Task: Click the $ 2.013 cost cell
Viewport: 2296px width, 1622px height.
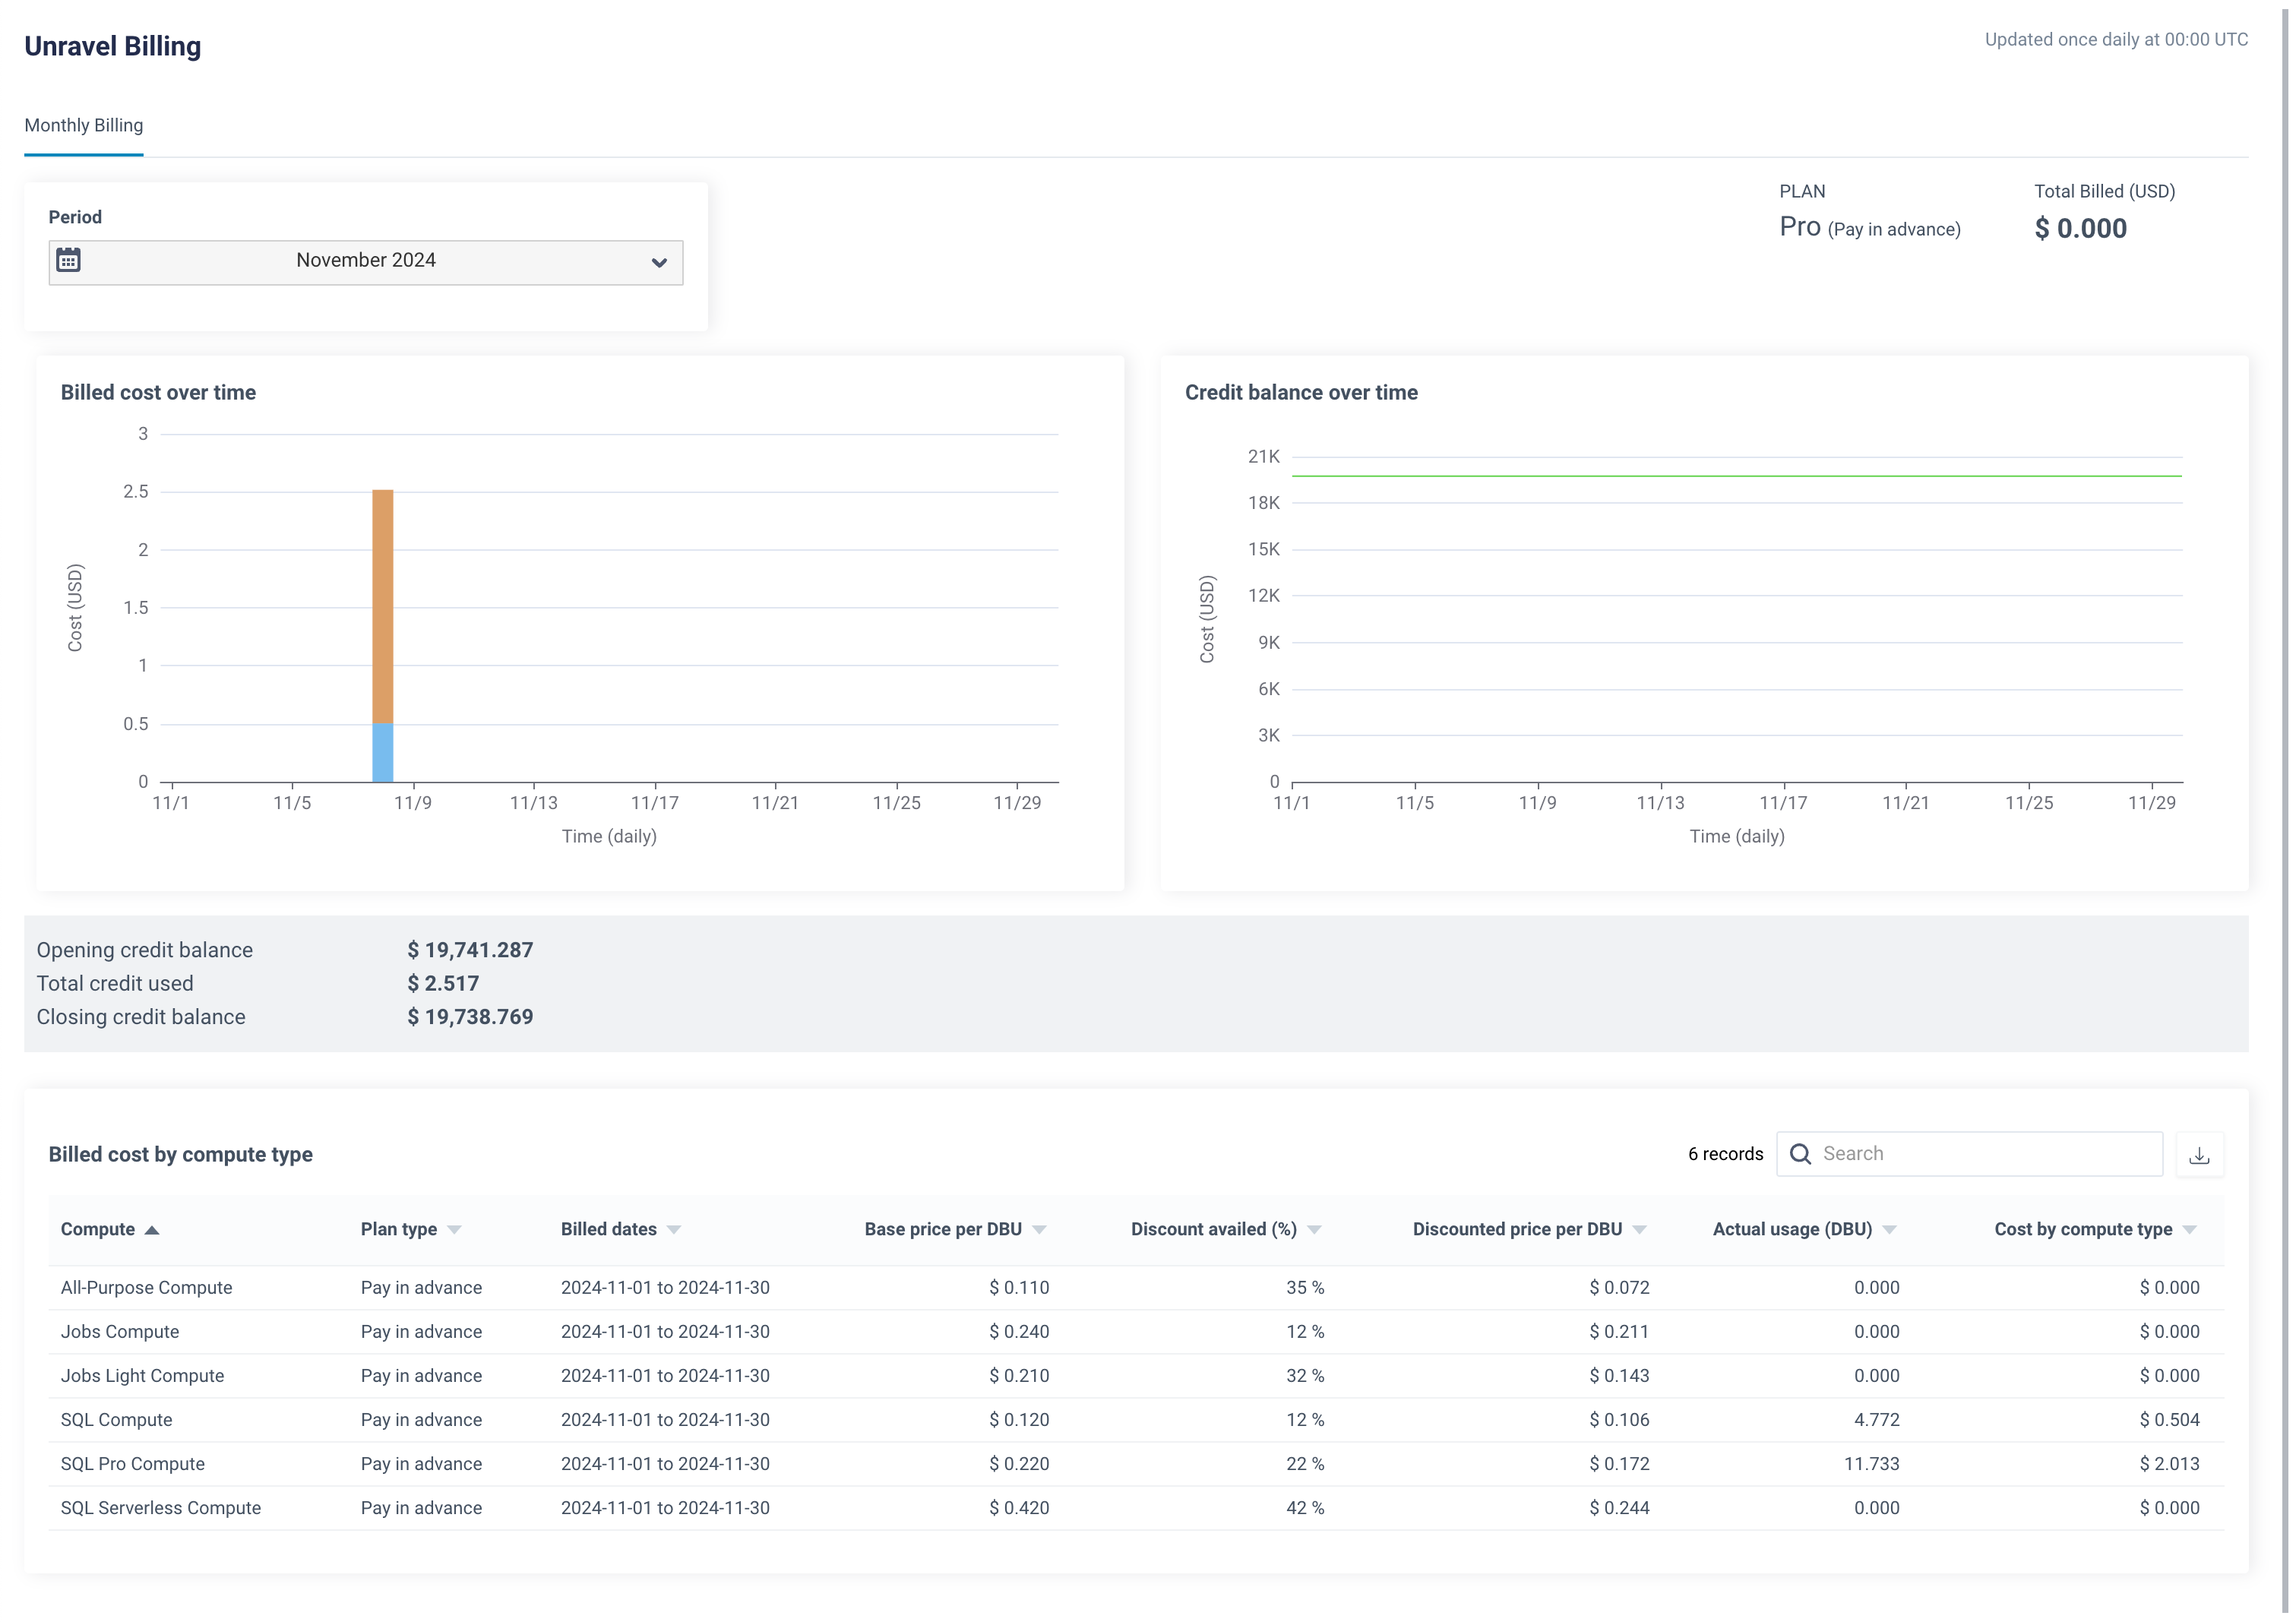Action: point(2169,1464)
